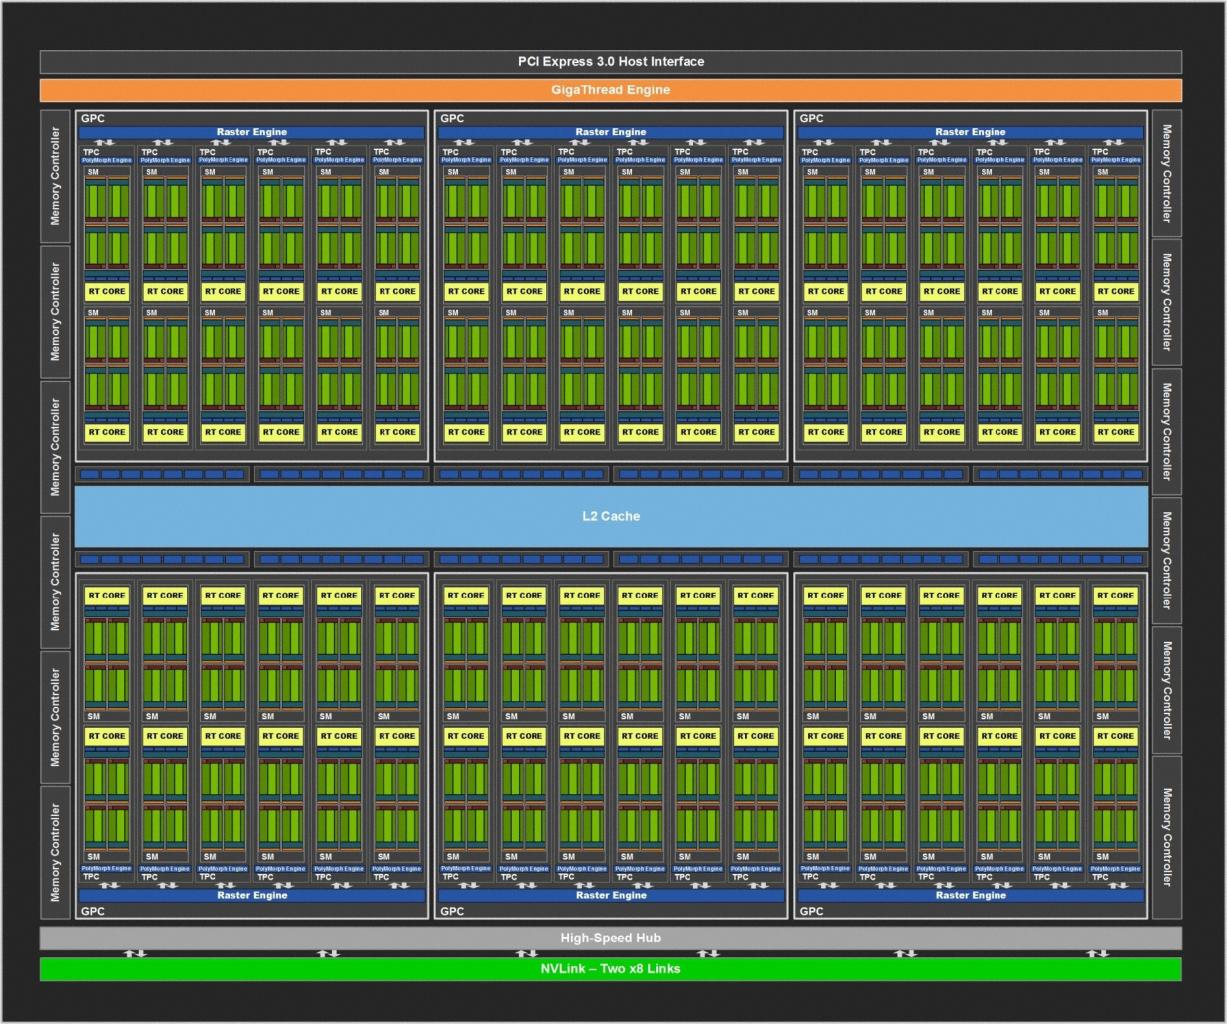Click first RT CORE block in top-left GPC
1227x1024 pixels.
click(x=107, y=292)
